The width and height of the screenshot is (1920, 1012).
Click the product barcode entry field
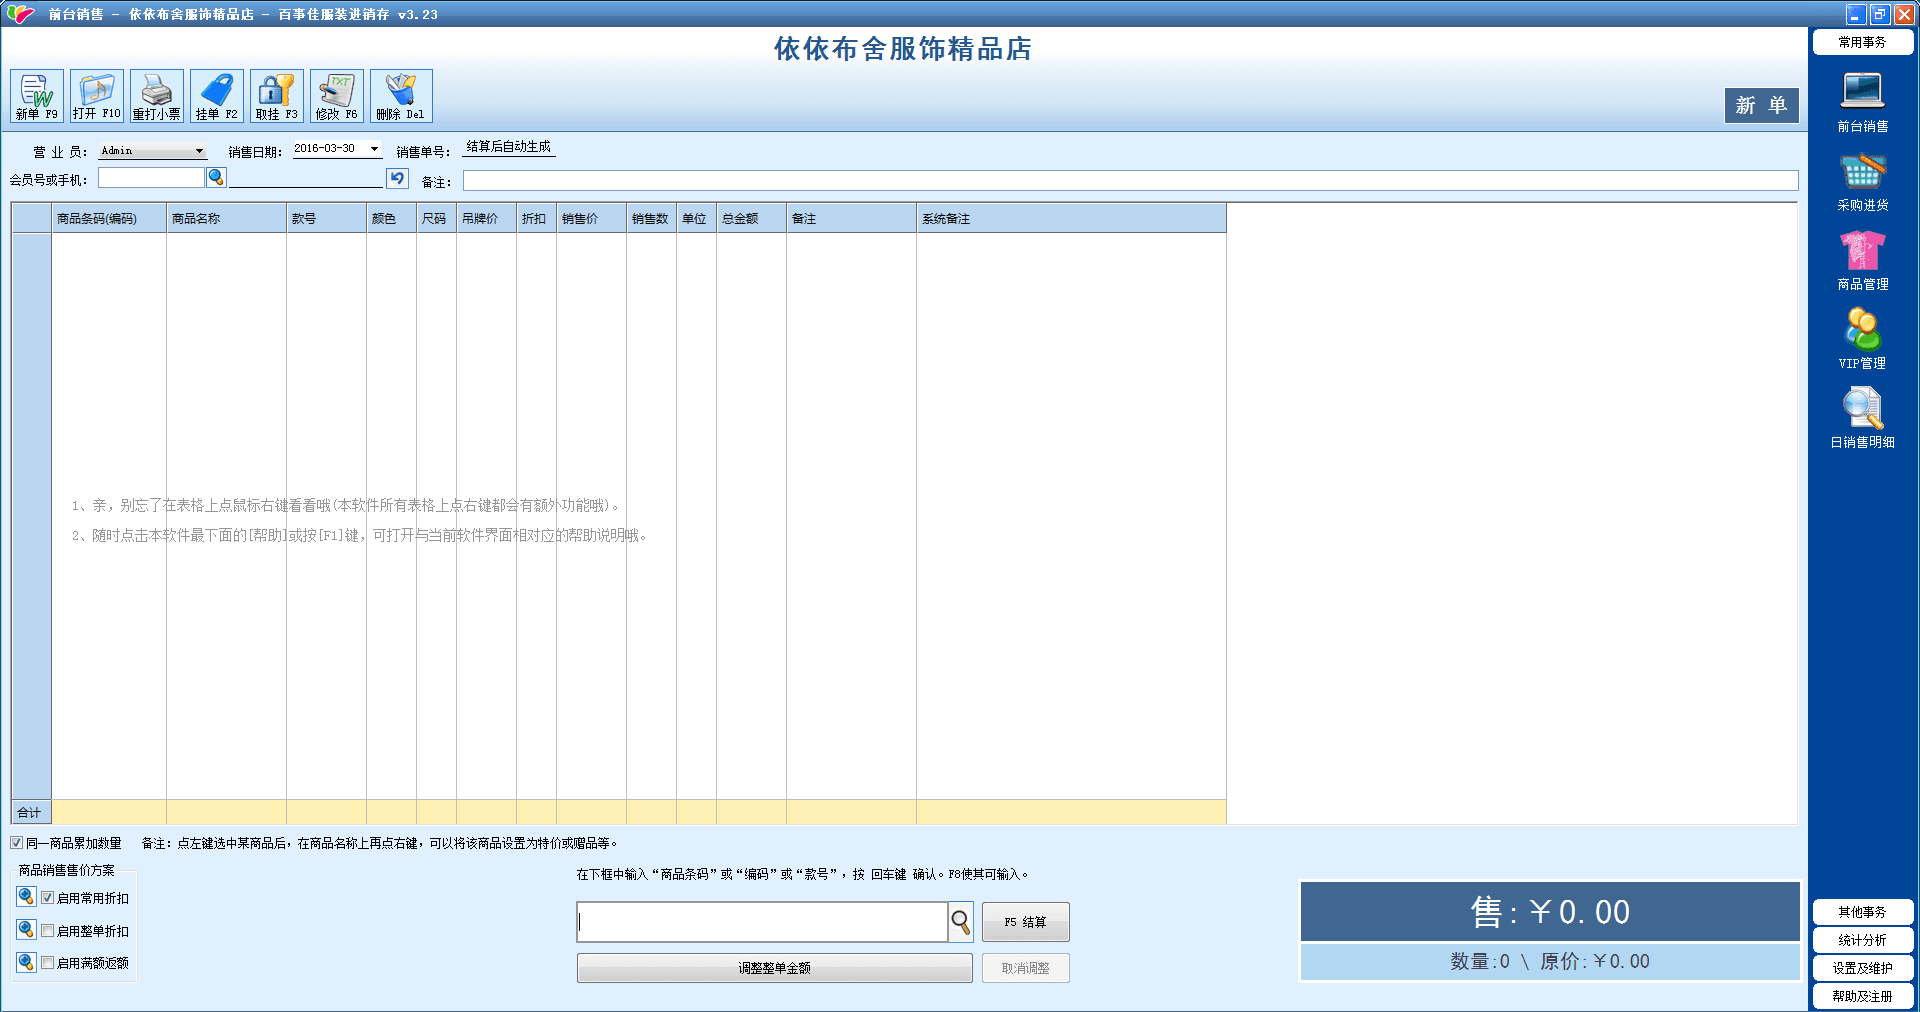[762, 922]
